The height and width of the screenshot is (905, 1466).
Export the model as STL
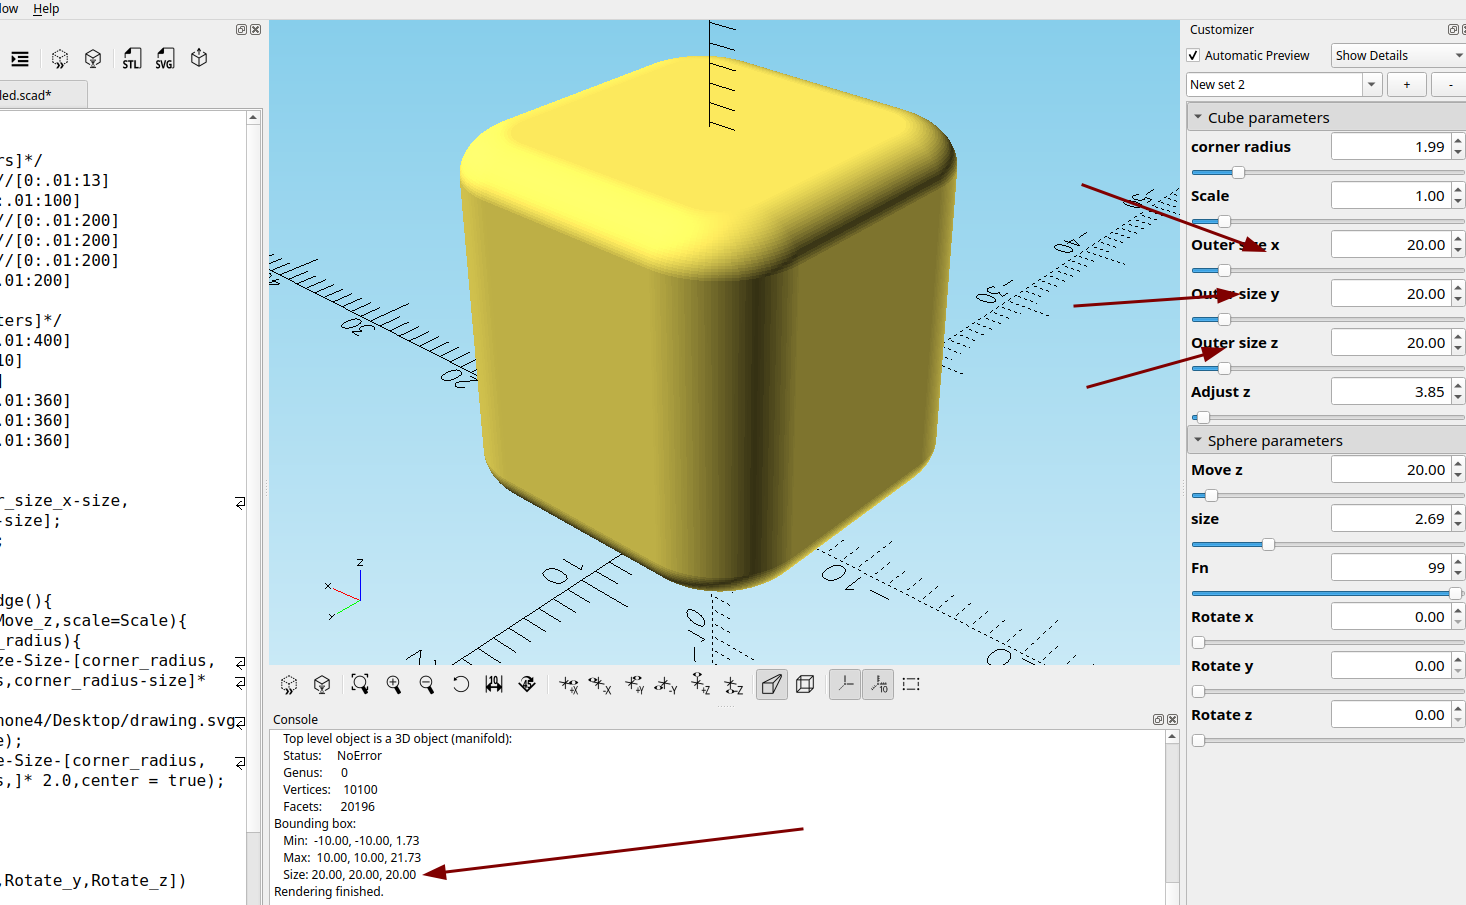tap(132, 59)
